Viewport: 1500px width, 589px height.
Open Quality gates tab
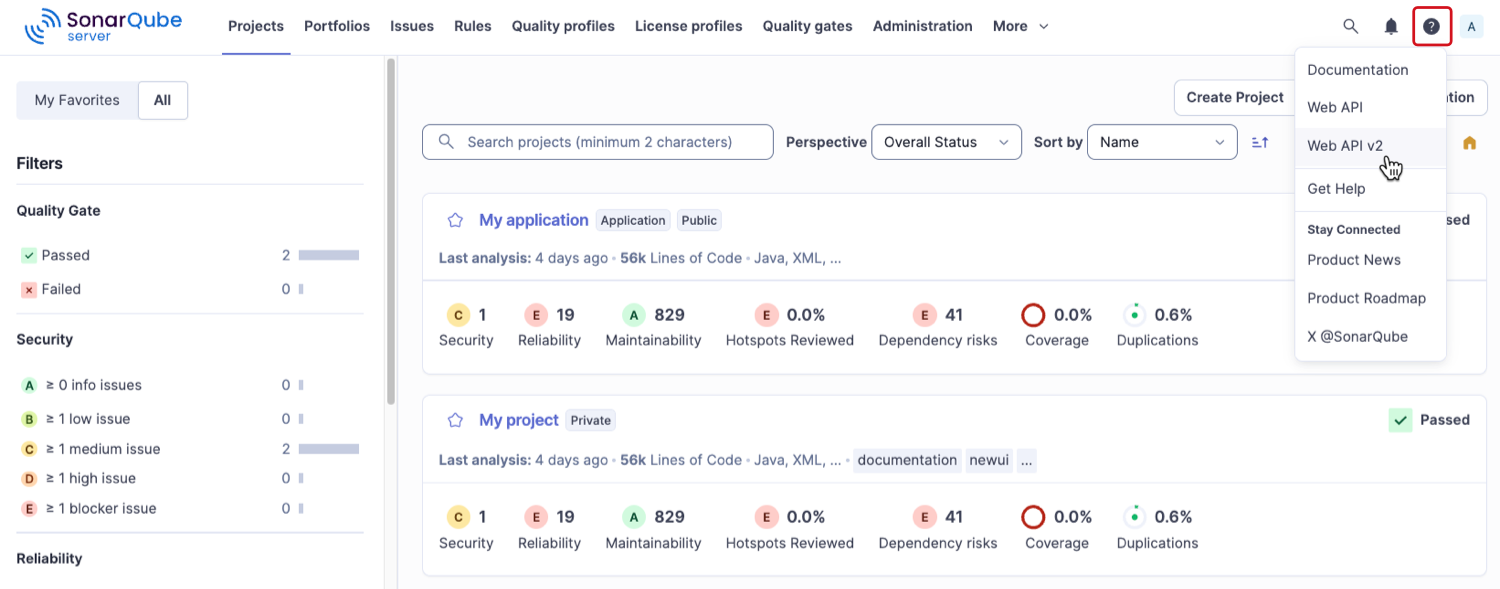(808, 27)
